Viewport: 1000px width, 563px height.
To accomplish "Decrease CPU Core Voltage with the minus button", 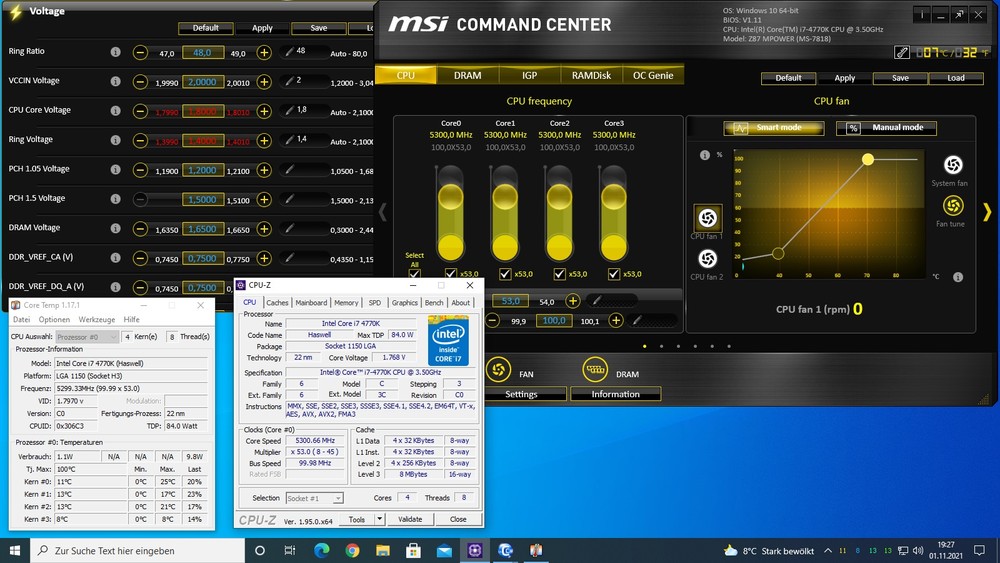I will point(140,112).
